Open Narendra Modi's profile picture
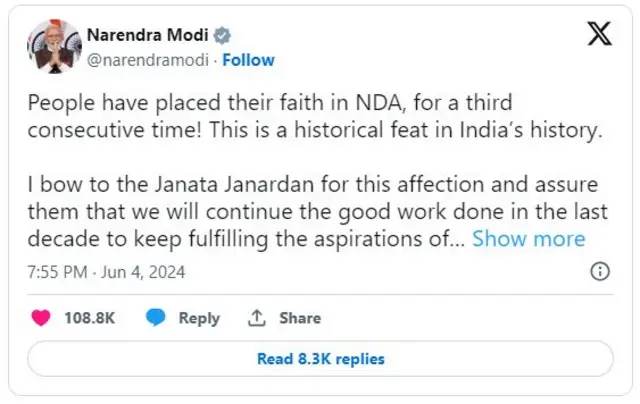Screen dimensions: 640x404 48,48
